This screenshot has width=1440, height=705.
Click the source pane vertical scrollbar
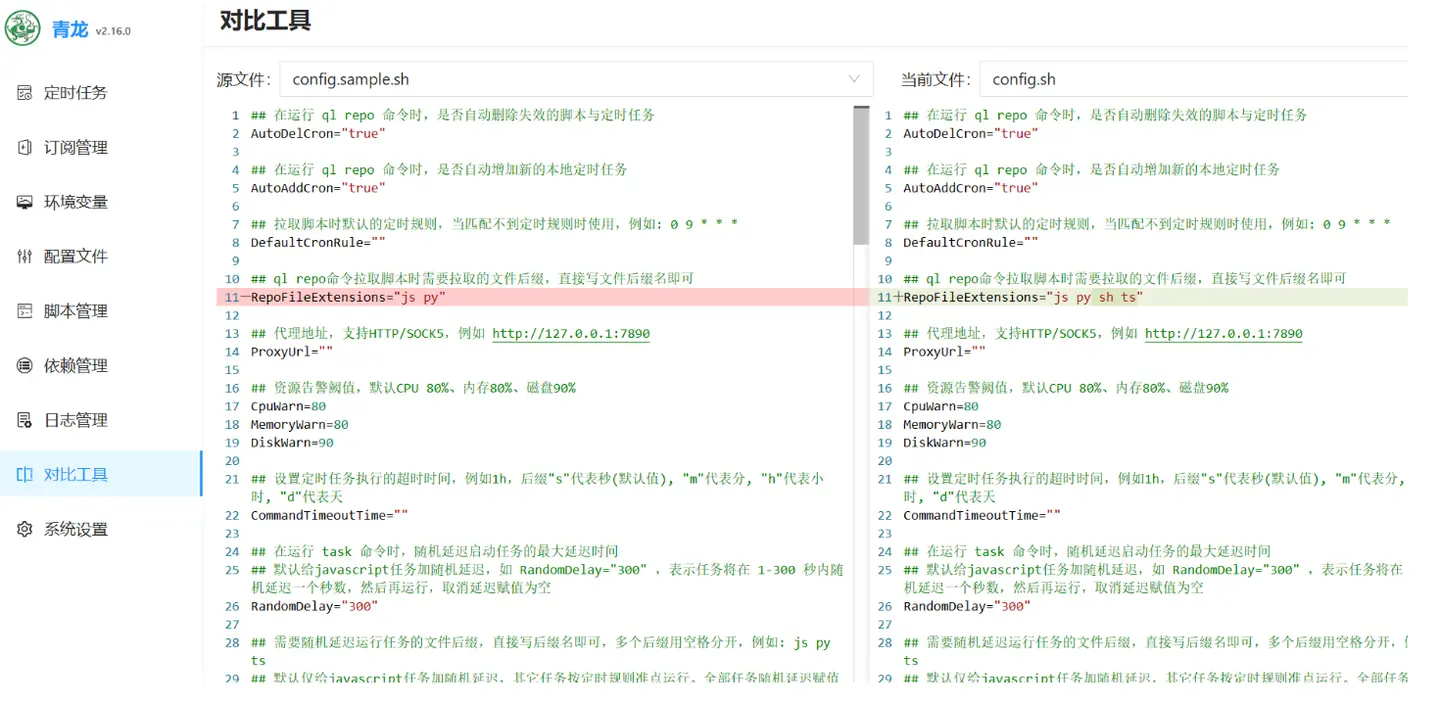(861, 176)
